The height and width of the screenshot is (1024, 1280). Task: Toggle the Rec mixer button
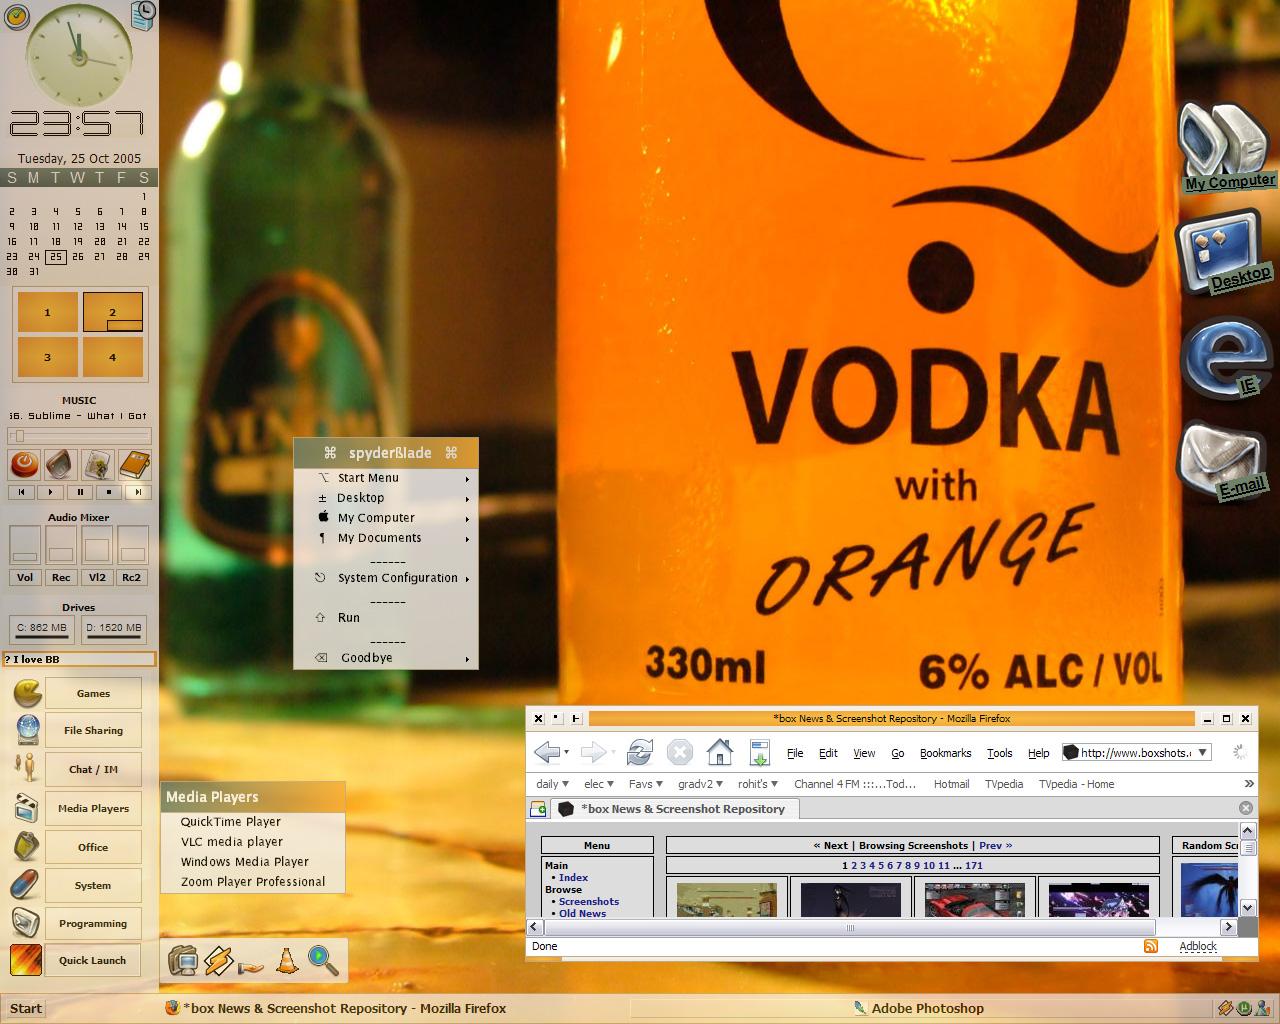point(61,577)
